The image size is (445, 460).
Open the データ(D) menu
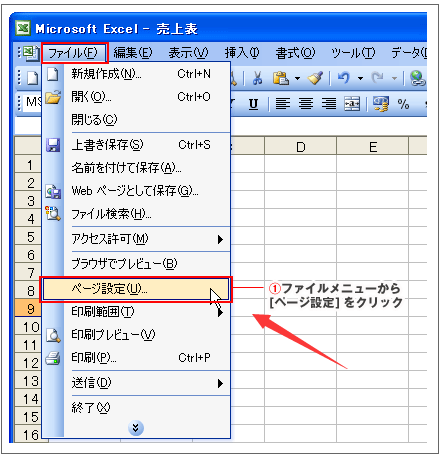[x=409, y=53]
